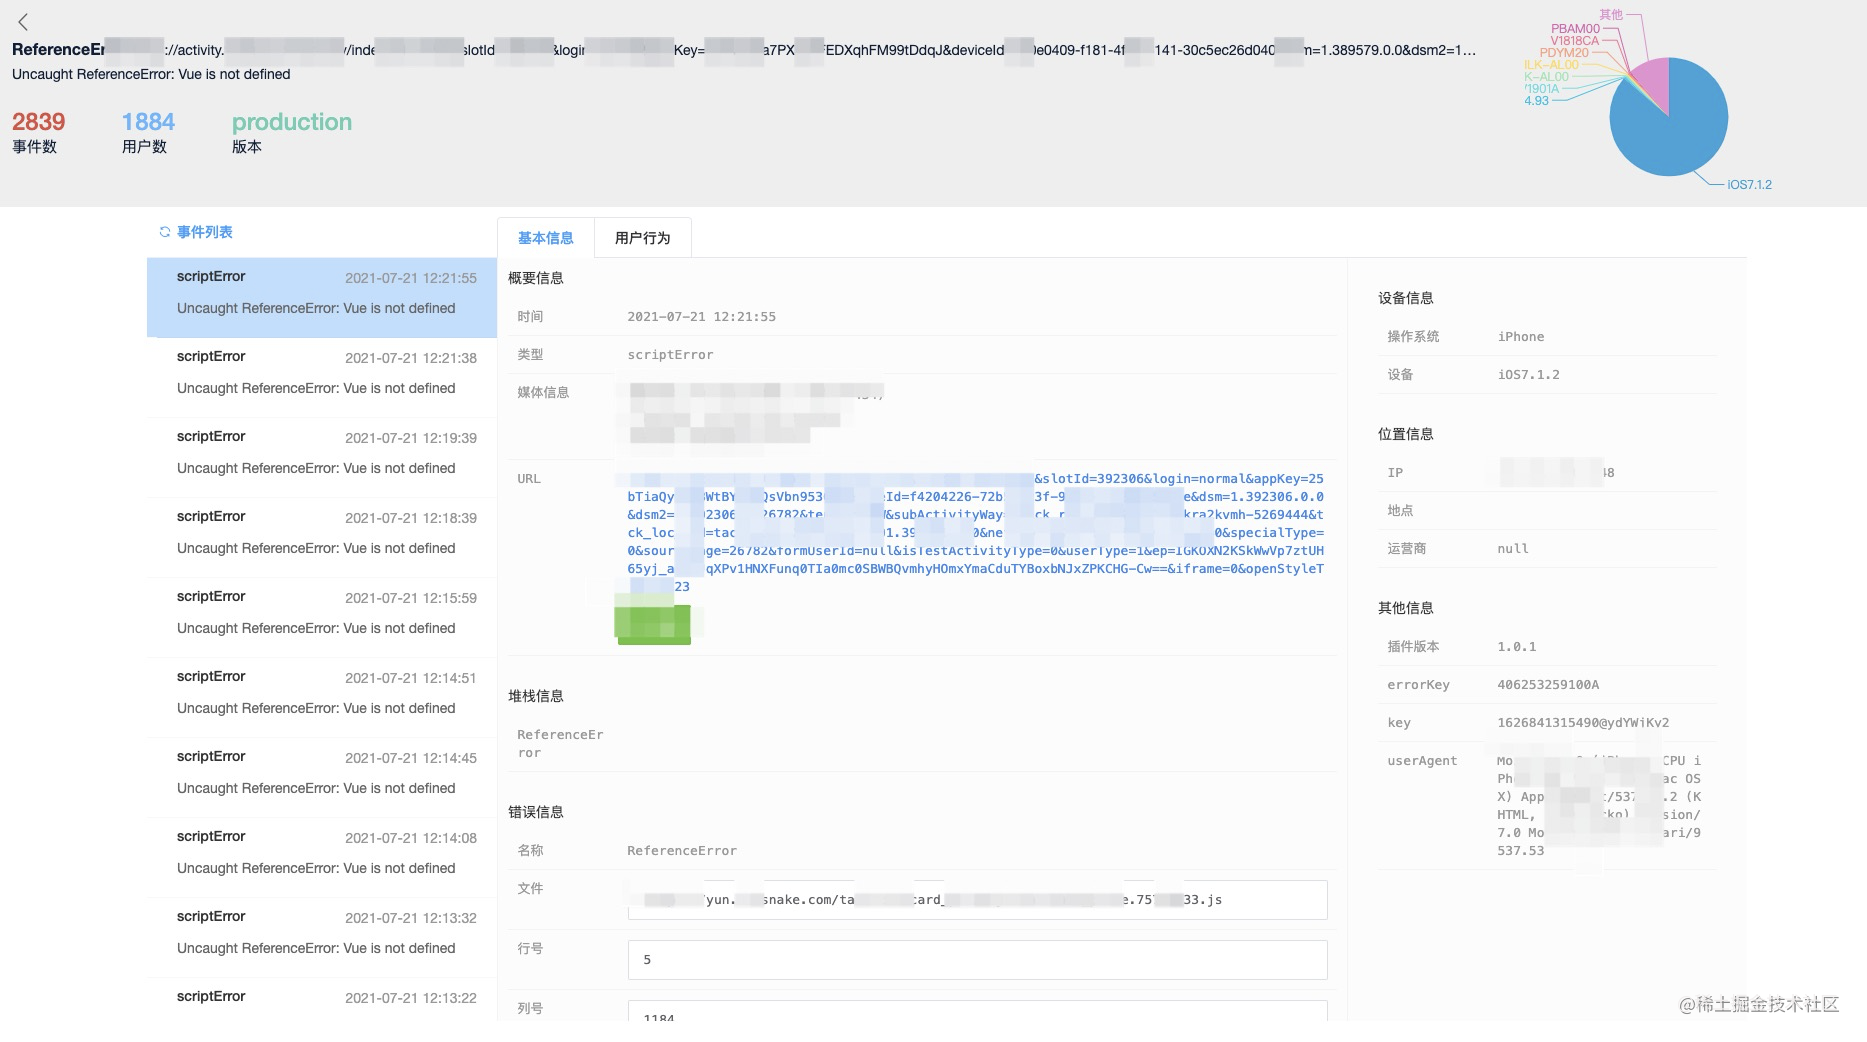The width and height of the screenshot is (1867, 1042).
Task: Click the 2839 event count
Action: coord(39,122)
